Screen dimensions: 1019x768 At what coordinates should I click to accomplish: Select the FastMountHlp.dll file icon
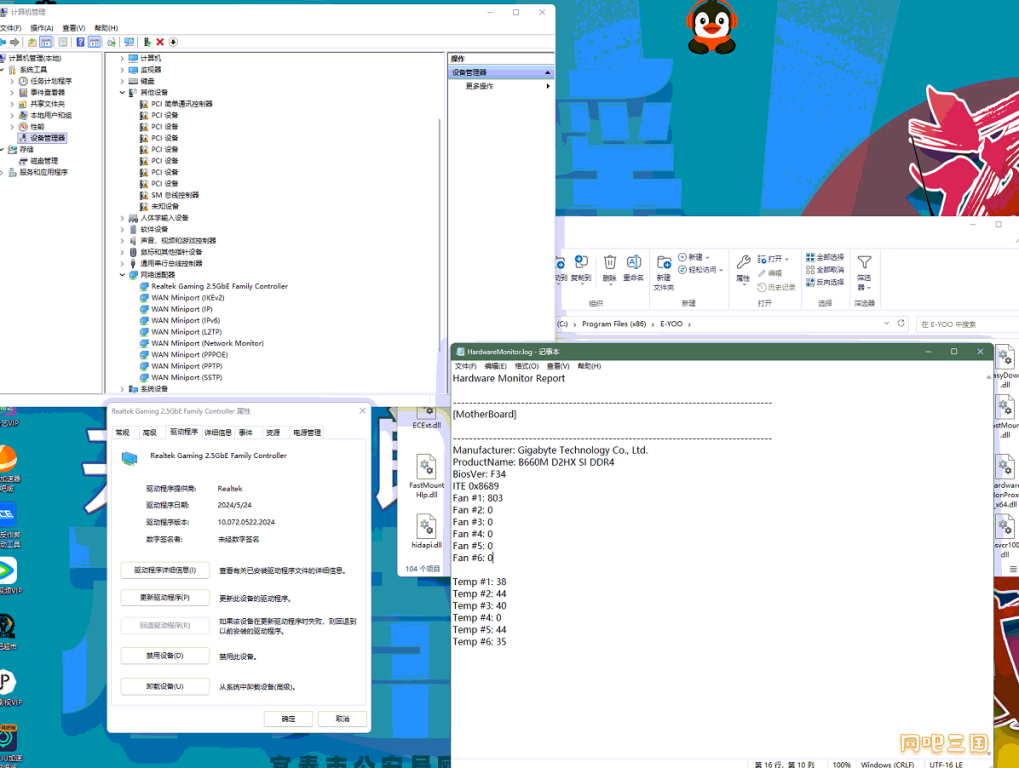click(426, 466)
